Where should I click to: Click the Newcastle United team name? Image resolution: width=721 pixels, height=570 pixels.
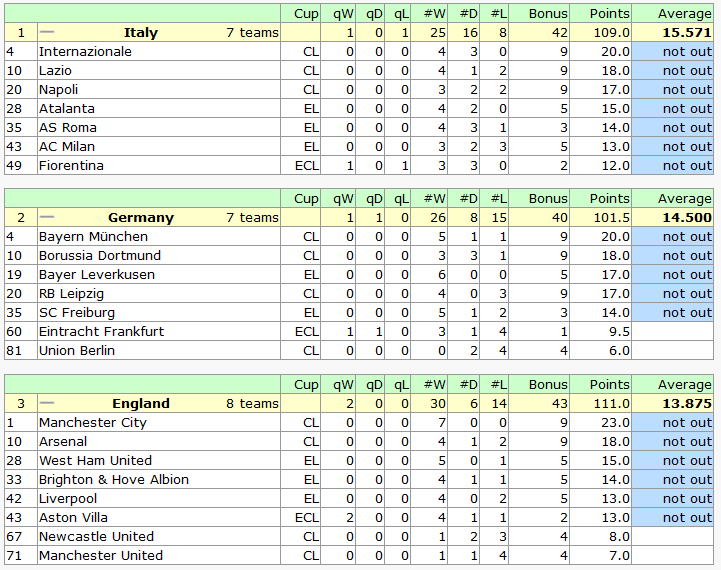tap(96, 537)
